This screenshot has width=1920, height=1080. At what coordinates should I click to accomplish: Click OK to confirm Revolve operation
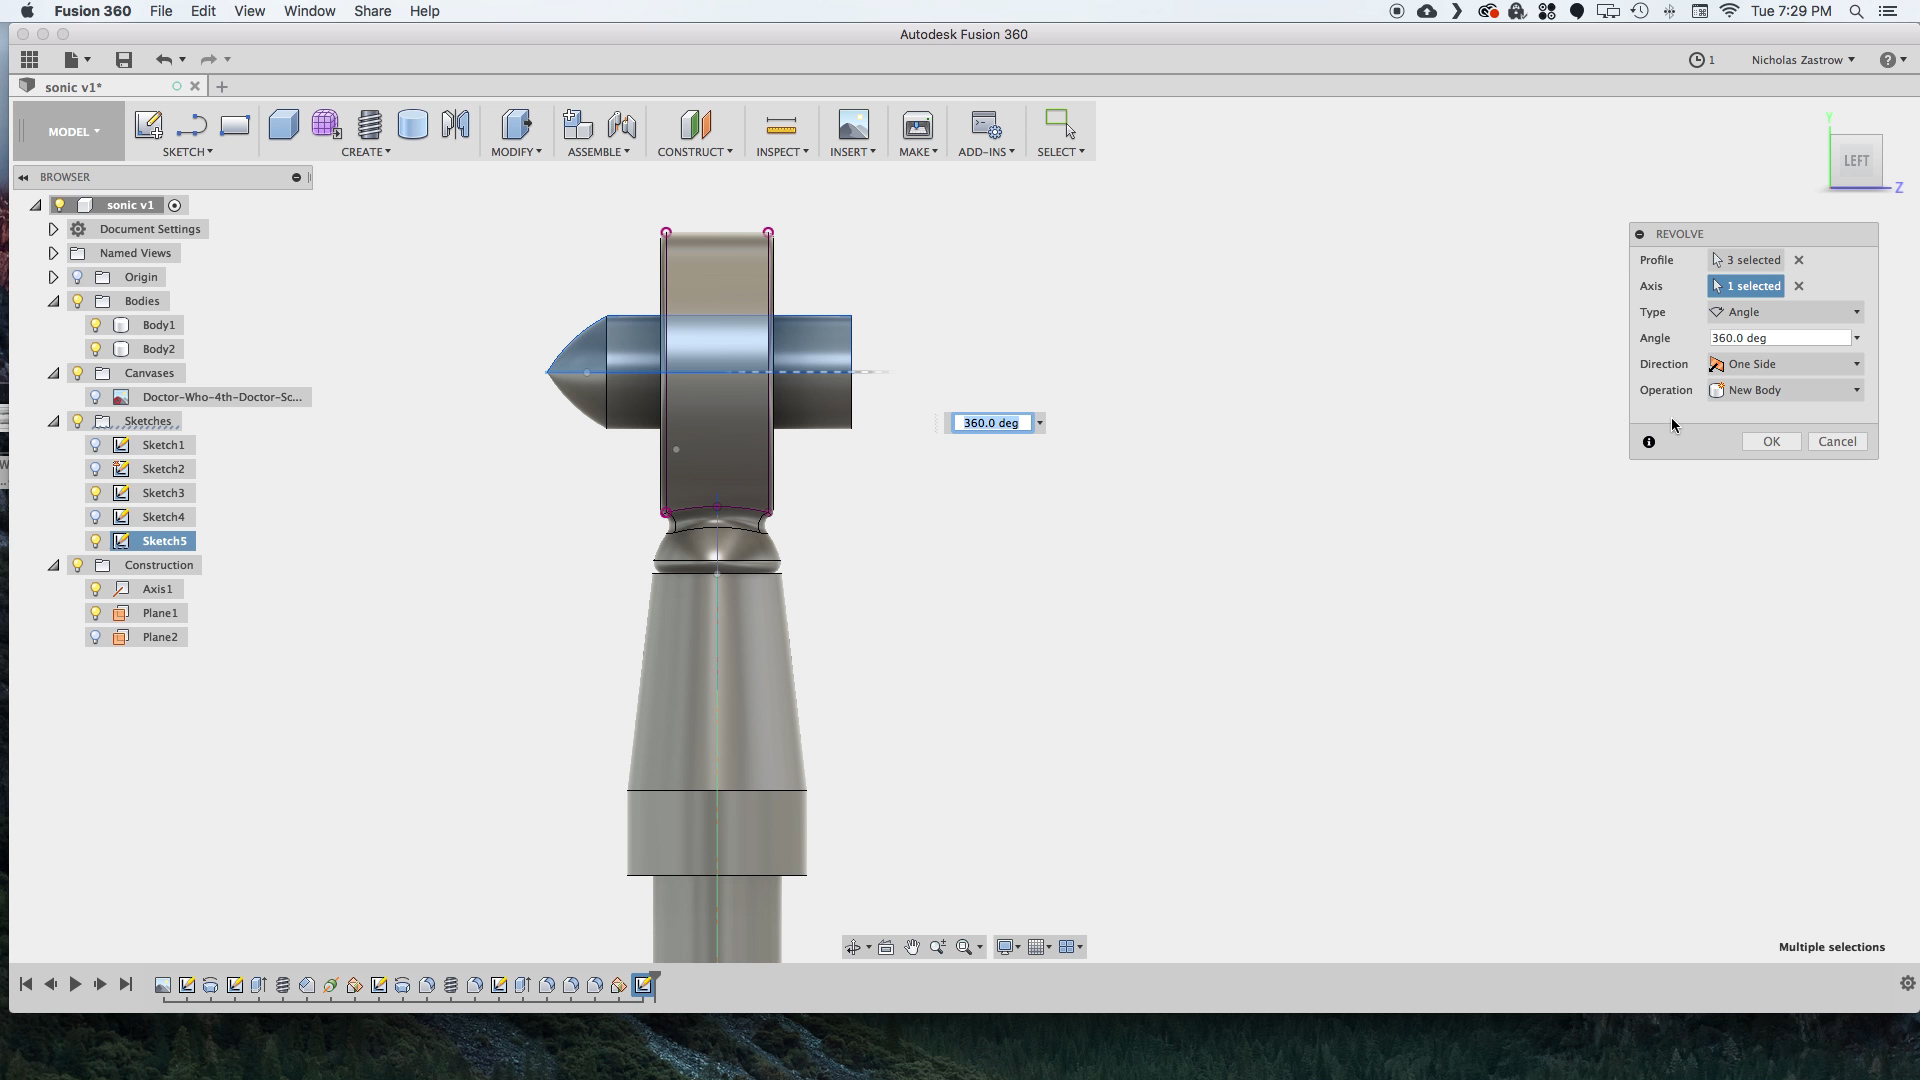coord(1771,440)
